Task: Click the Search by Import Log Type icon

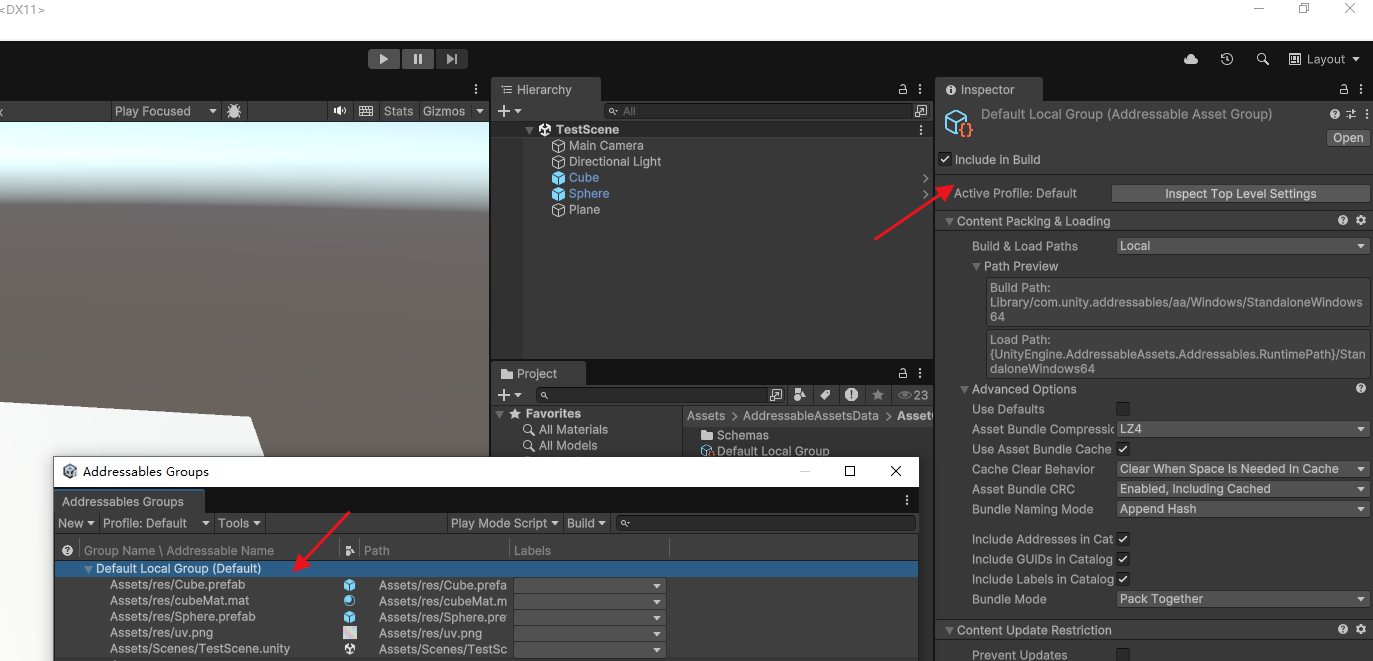Action: (851, 395)
